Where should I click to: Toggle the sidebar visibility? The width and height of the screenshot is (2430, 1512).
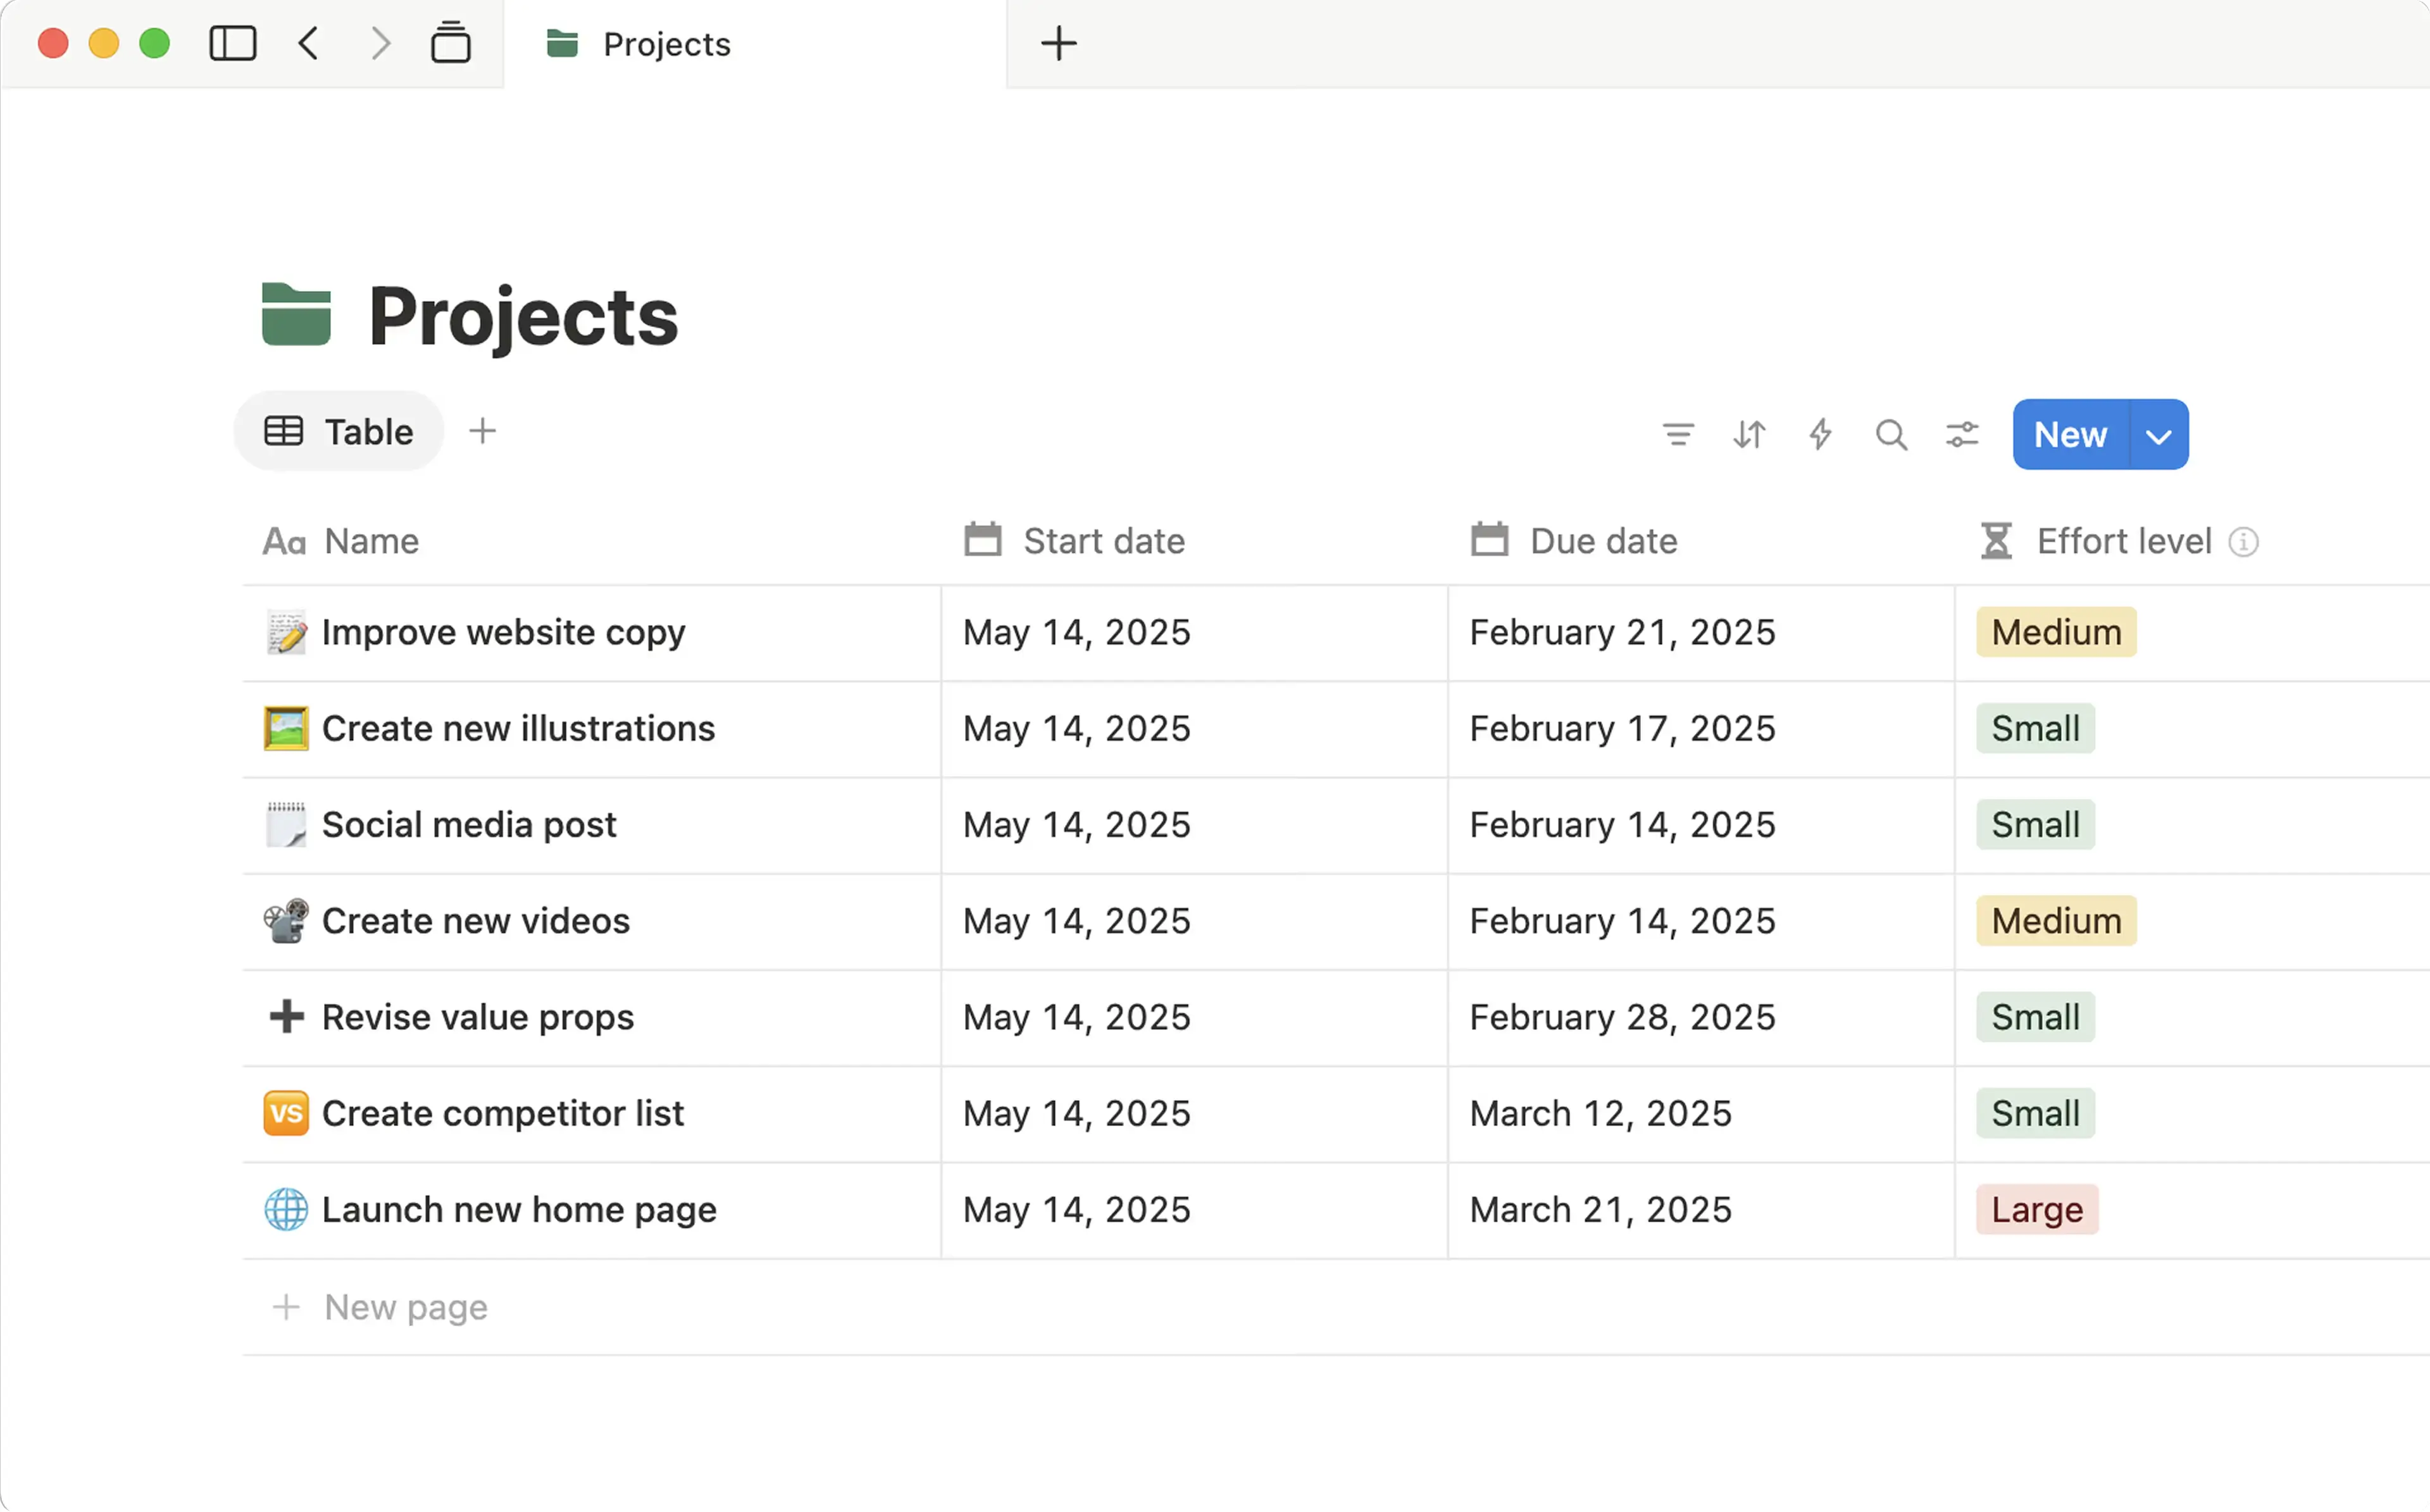(x=232, y=43)
